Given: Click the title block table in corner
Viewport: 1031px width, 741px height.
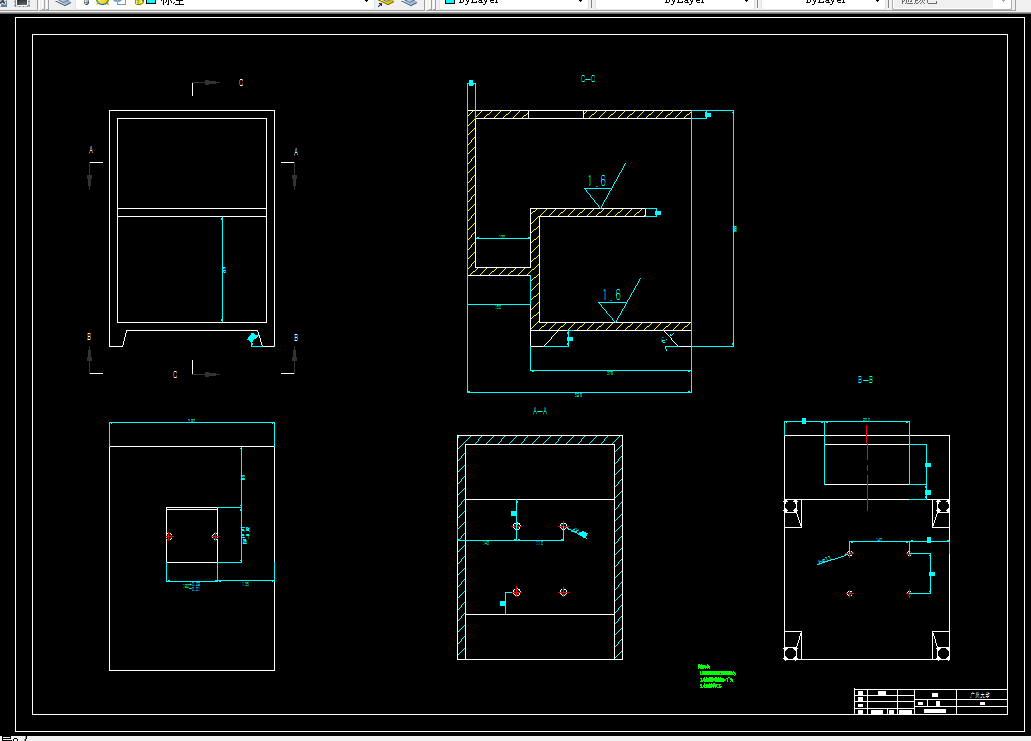Looking at the screenshot, I should [x=930, y=702].
